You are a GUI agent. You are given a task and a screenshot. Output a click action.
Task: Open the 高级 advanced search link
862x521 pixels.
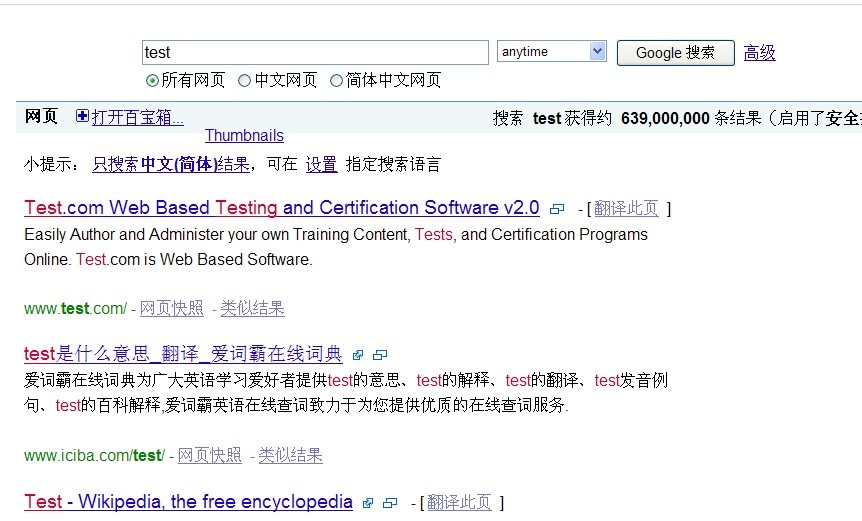759,53
